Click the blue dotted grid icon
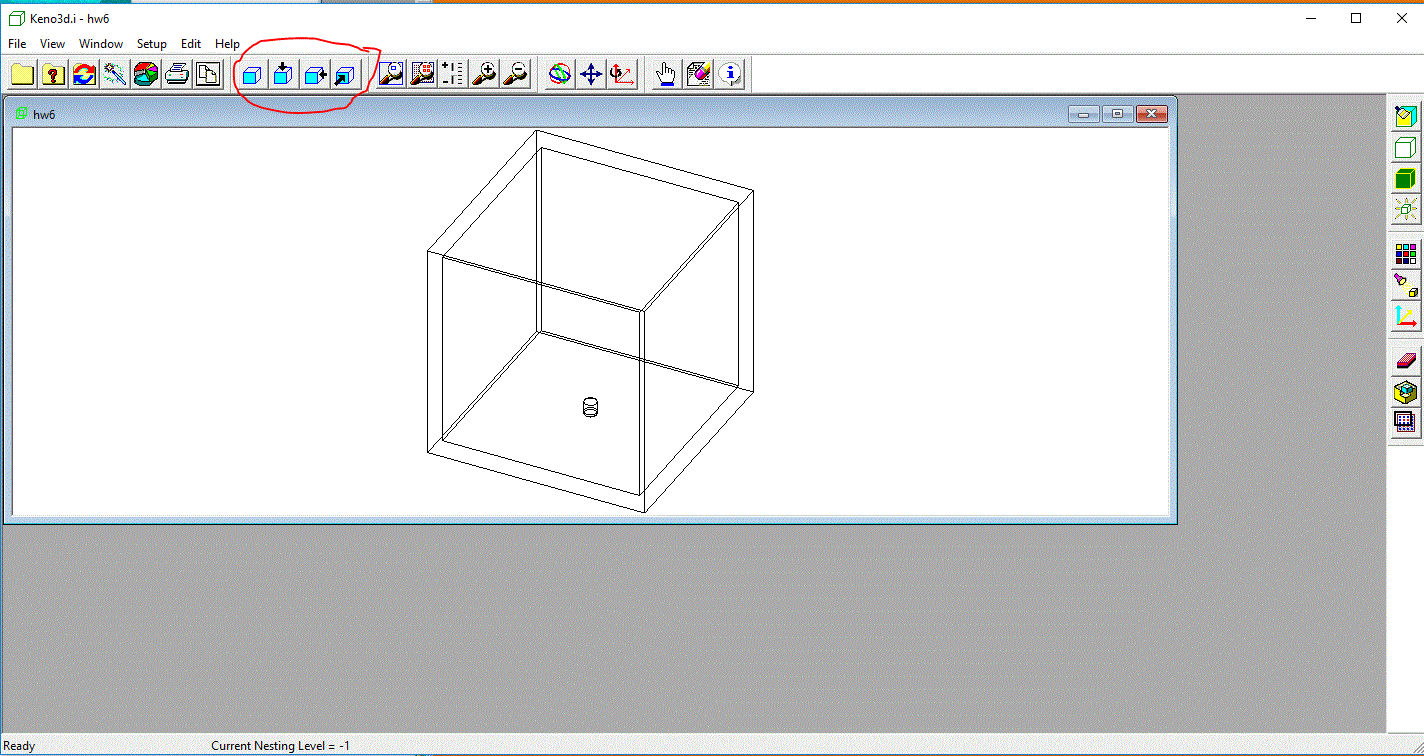 tap(1406, 422)
